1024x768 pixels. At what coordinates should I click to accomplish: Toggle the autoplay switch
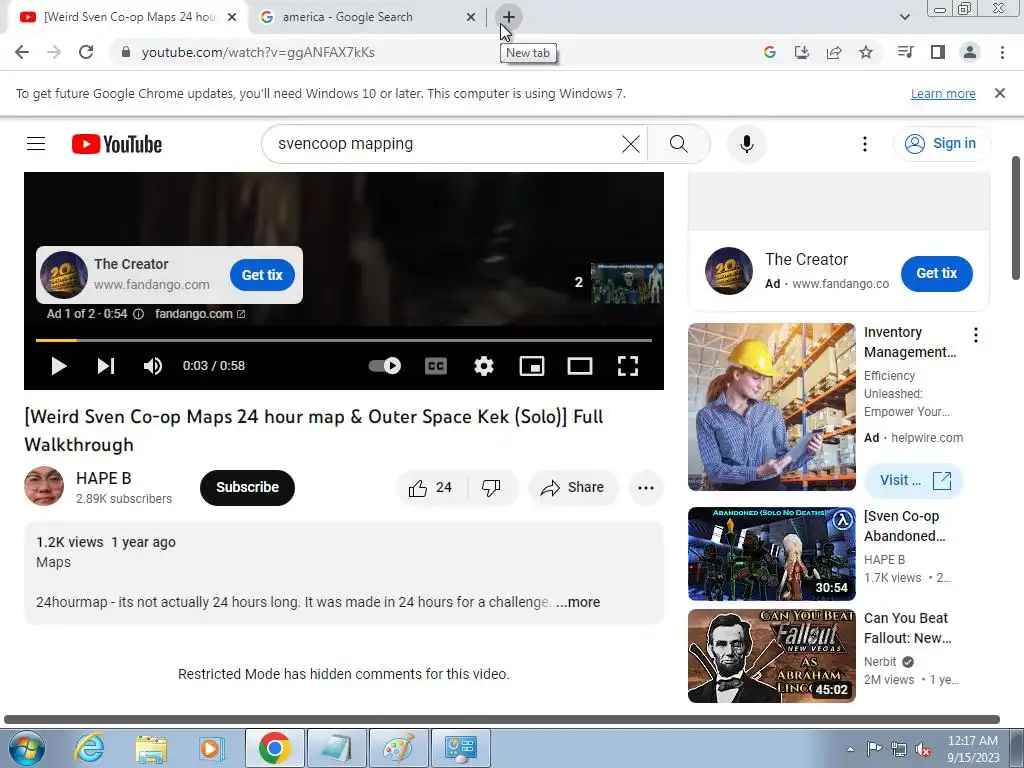click(x=385, y=366)
